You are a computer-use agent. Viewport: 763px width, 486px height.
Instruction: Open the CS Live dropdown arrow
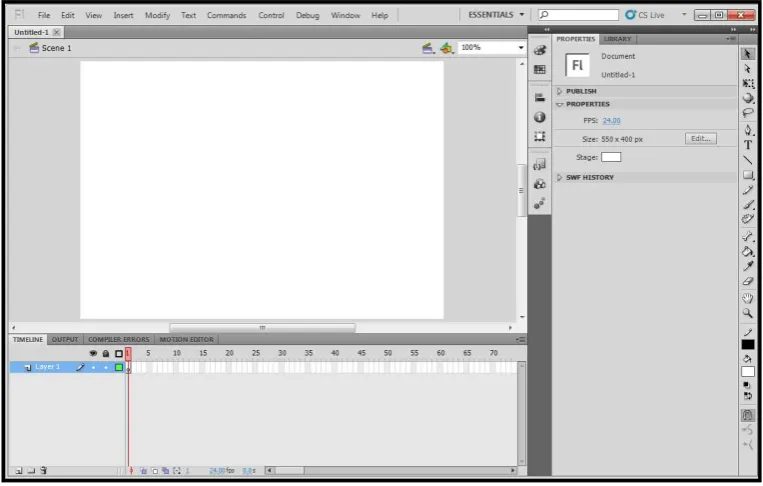[684, 15]
